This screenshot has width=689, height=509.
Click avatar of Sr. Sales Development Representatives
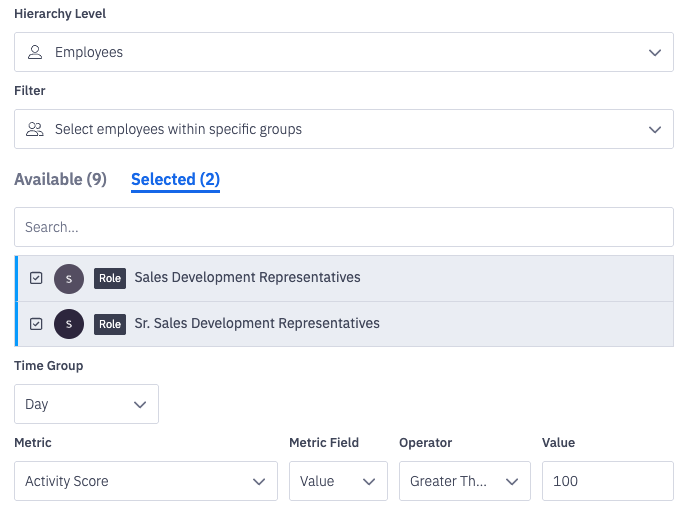click(x=69, y=324)
